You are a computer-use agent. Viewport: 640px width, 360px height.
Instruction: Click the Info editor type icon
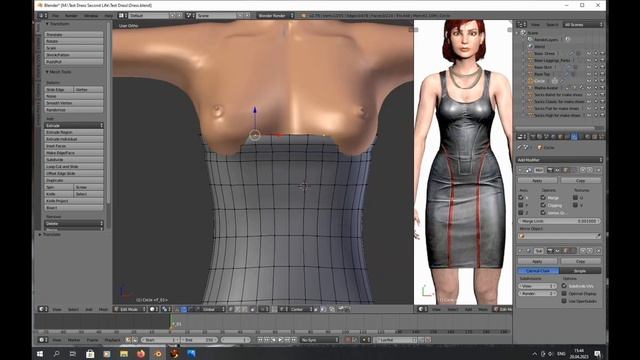pyautogui.click(x=42, y=16)
